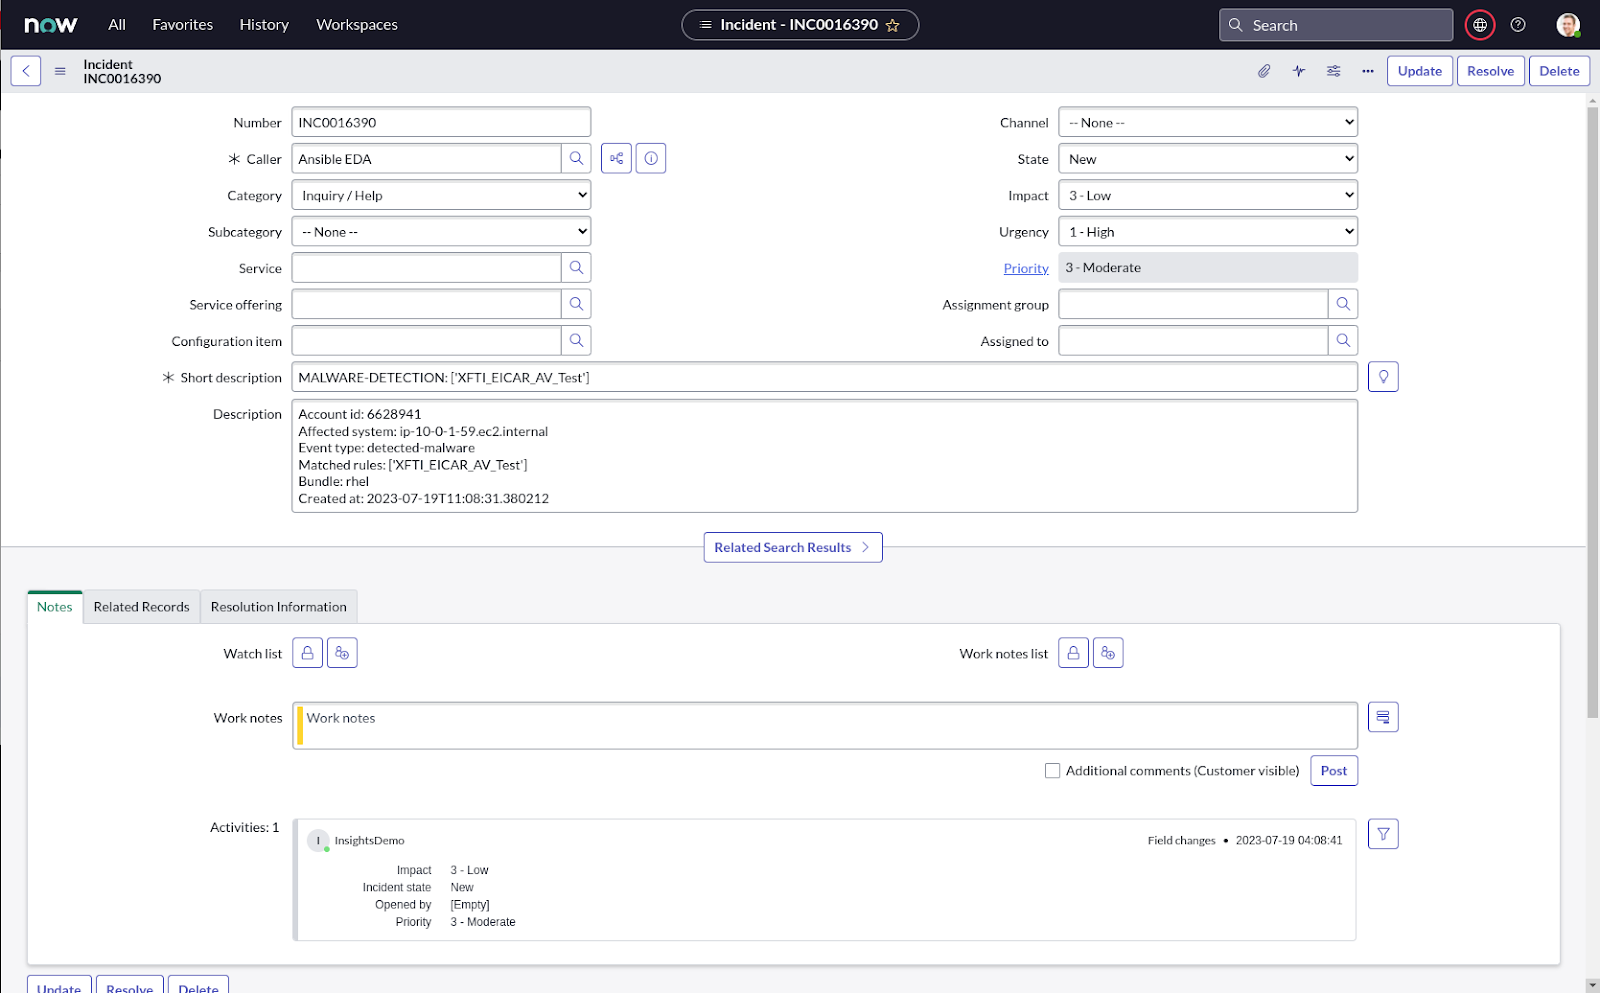
Task: Switch to the Related Records tab
Action: (141, 607)
